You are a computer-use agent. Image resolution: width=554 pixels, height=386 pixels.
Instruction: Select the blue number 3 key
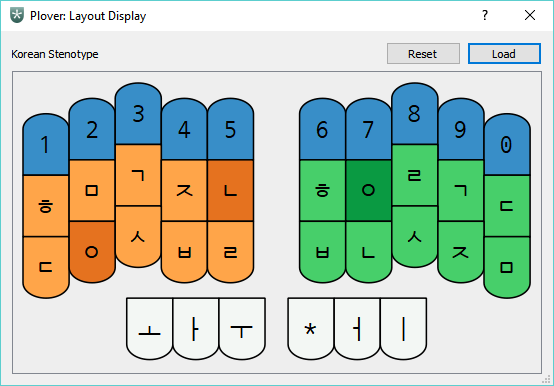[x=138, y=114]
